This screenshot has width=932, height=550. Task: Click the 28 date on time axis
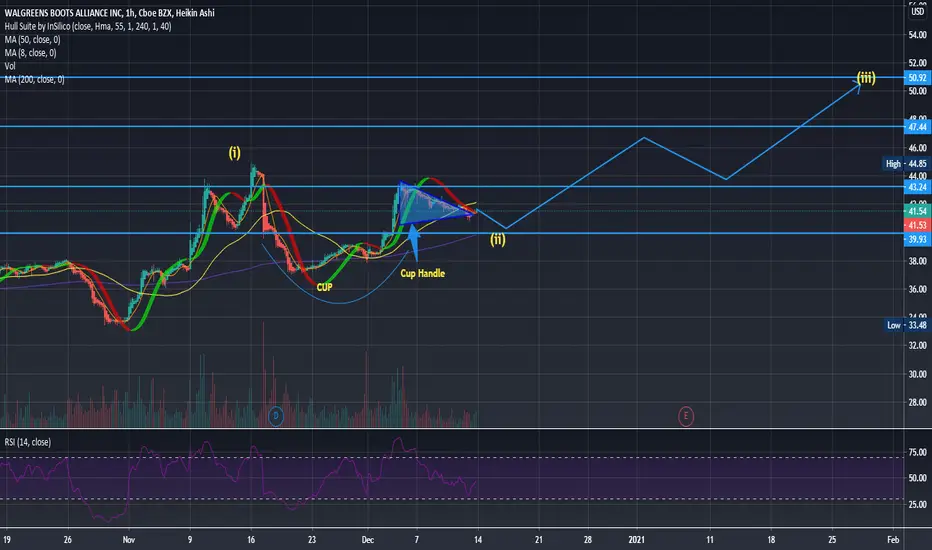(x=587, y=540)
